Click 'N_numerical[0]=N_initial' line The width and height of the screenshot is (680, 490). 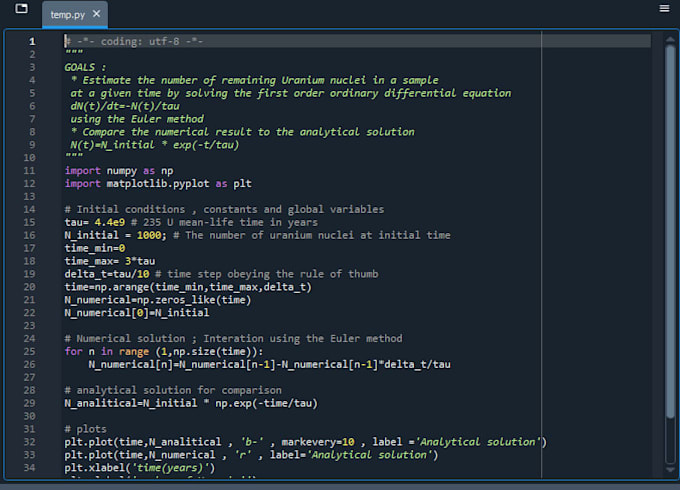tap(137, 313)
